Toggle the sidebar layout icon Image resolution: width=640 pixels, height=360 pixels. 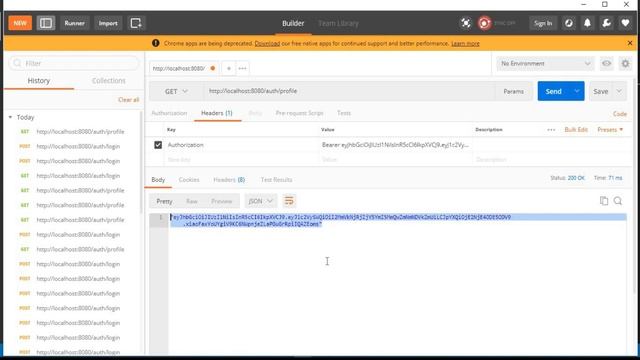point(46,23)
